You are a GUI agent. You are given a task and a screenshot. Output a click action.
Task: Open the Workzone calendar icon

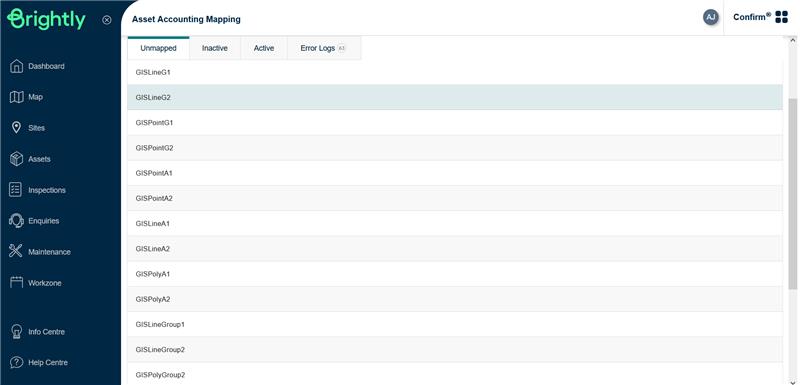[x=16, y=283]
